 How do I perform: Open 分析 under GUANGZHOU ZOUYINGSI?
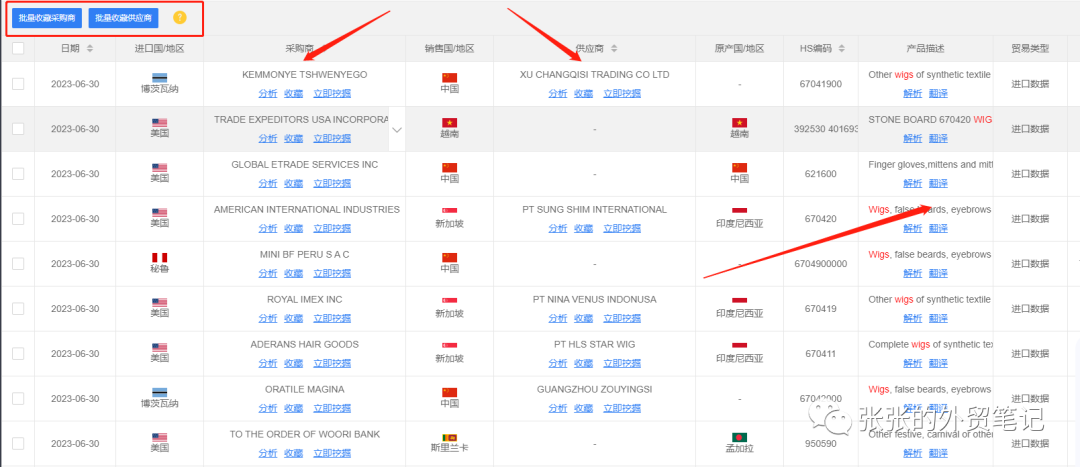pos(558,408)
